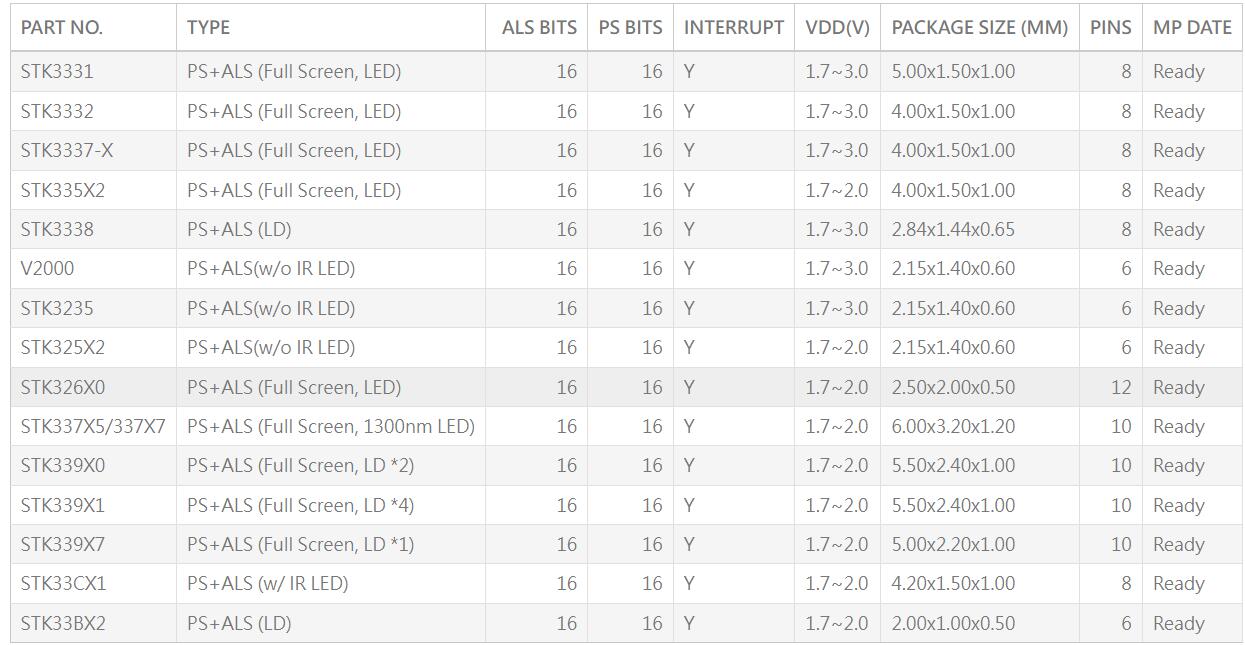Screen dimensions: 1245x645
Task: Open the STK33BX2 part entry
Action: 63,624
